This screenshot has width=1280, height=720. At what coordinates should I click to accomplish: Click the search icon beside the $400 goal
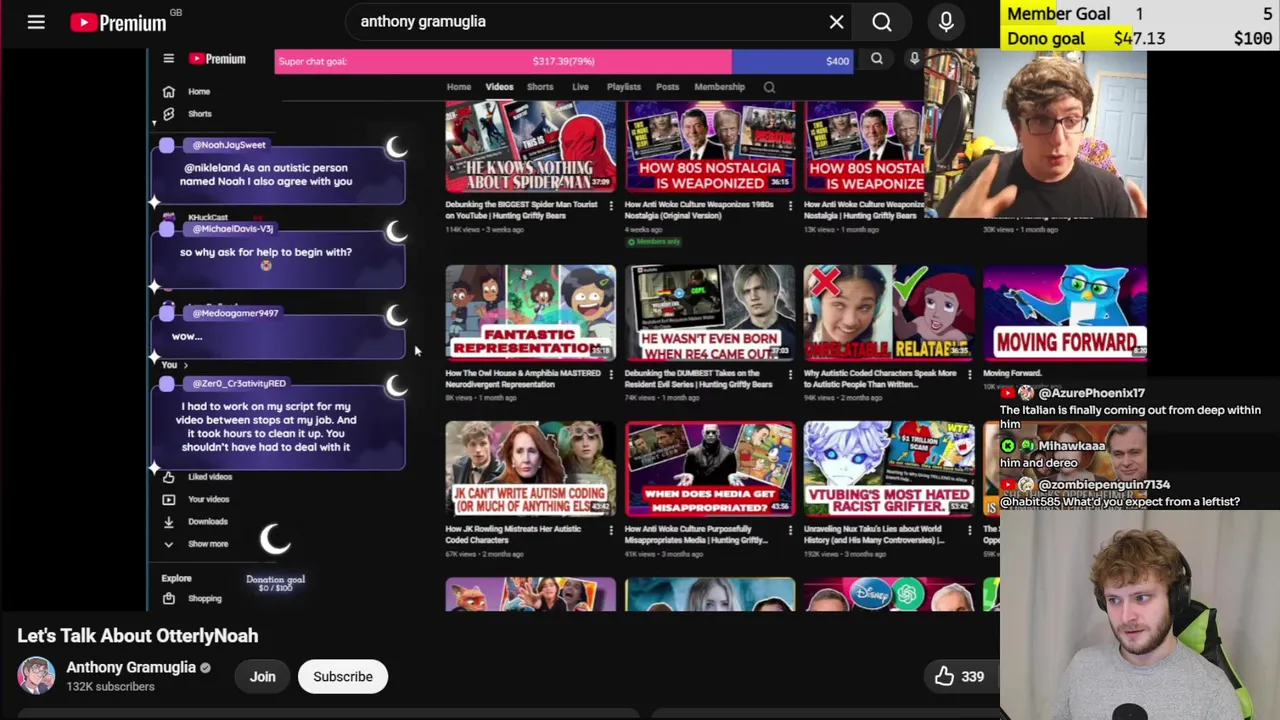pos(877,59)
